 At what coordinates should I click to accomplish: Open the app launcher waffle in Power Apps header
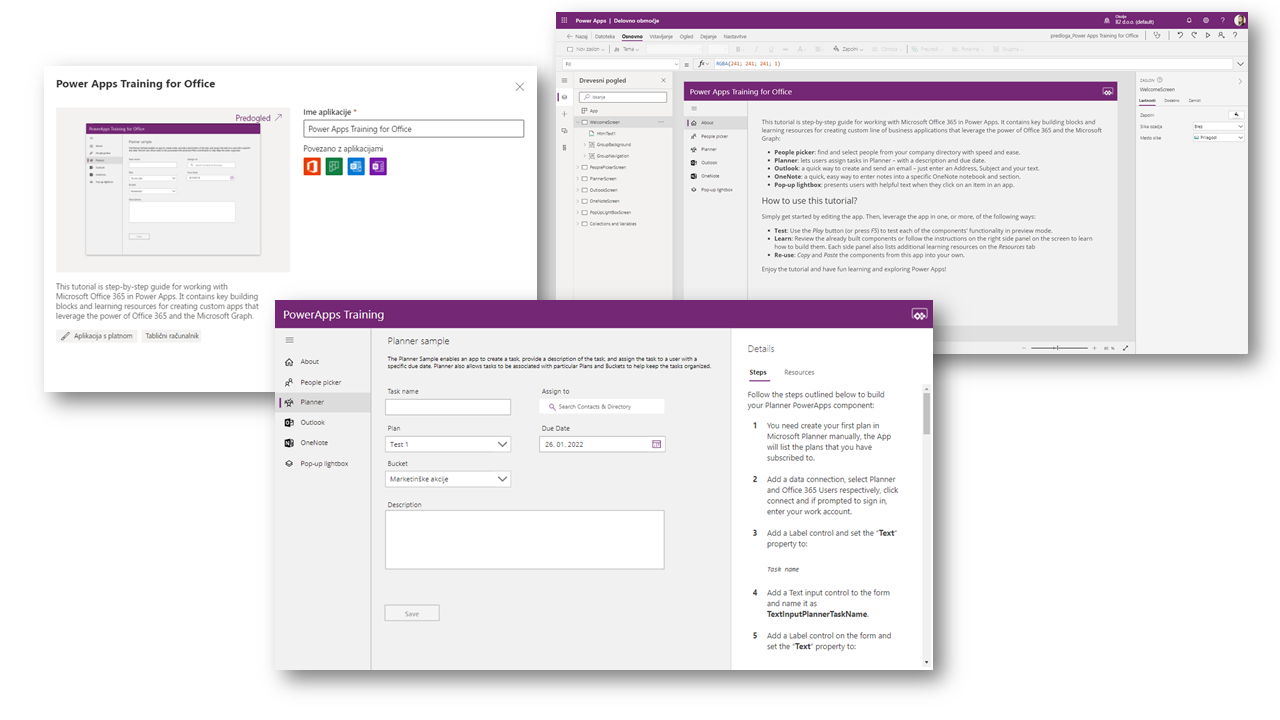(564, 20)
